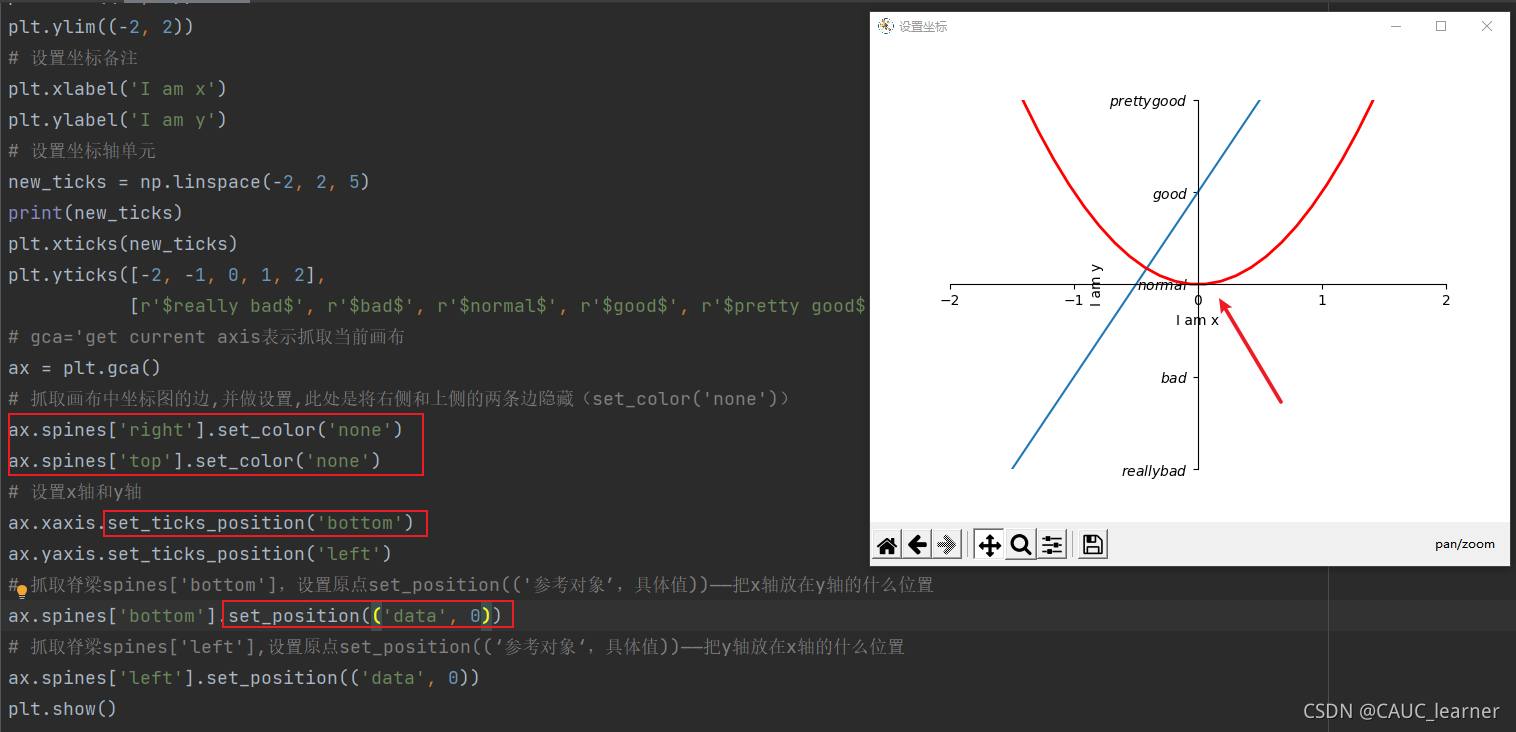Click the 'prettygood' y-axis tick label
Image resolution: width=1516 pixels, height=732 pixels.
click(x=1148, y=101)
